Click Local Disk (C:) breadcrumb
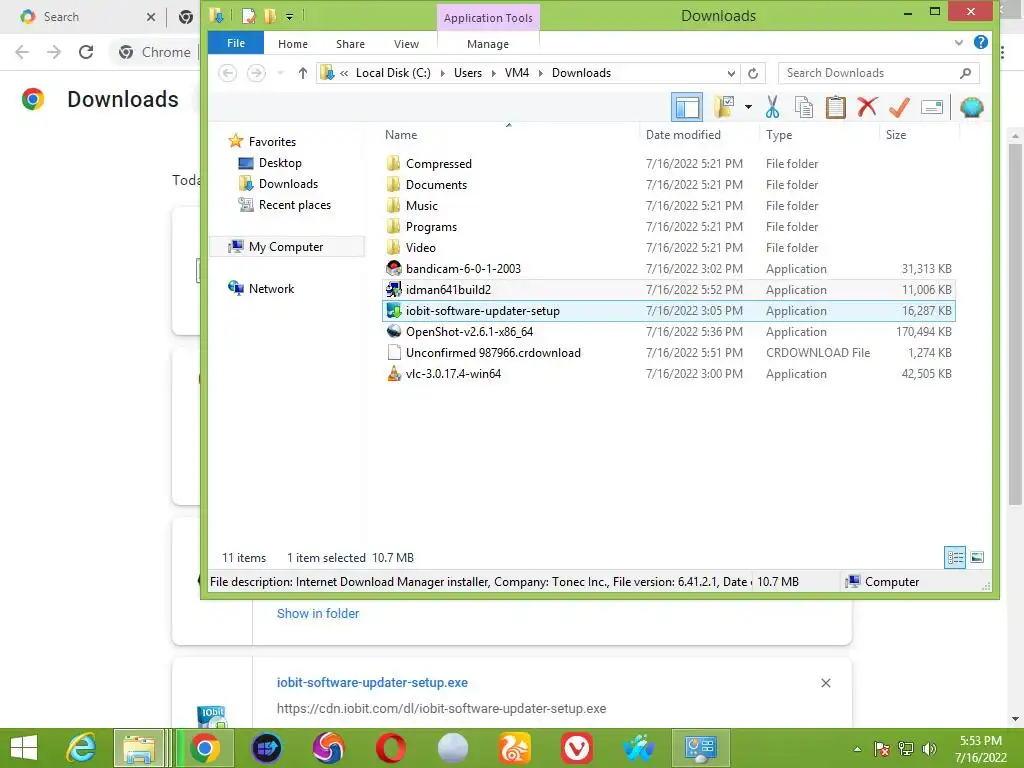The image size is (1024, 768). [x=393, y=73]
